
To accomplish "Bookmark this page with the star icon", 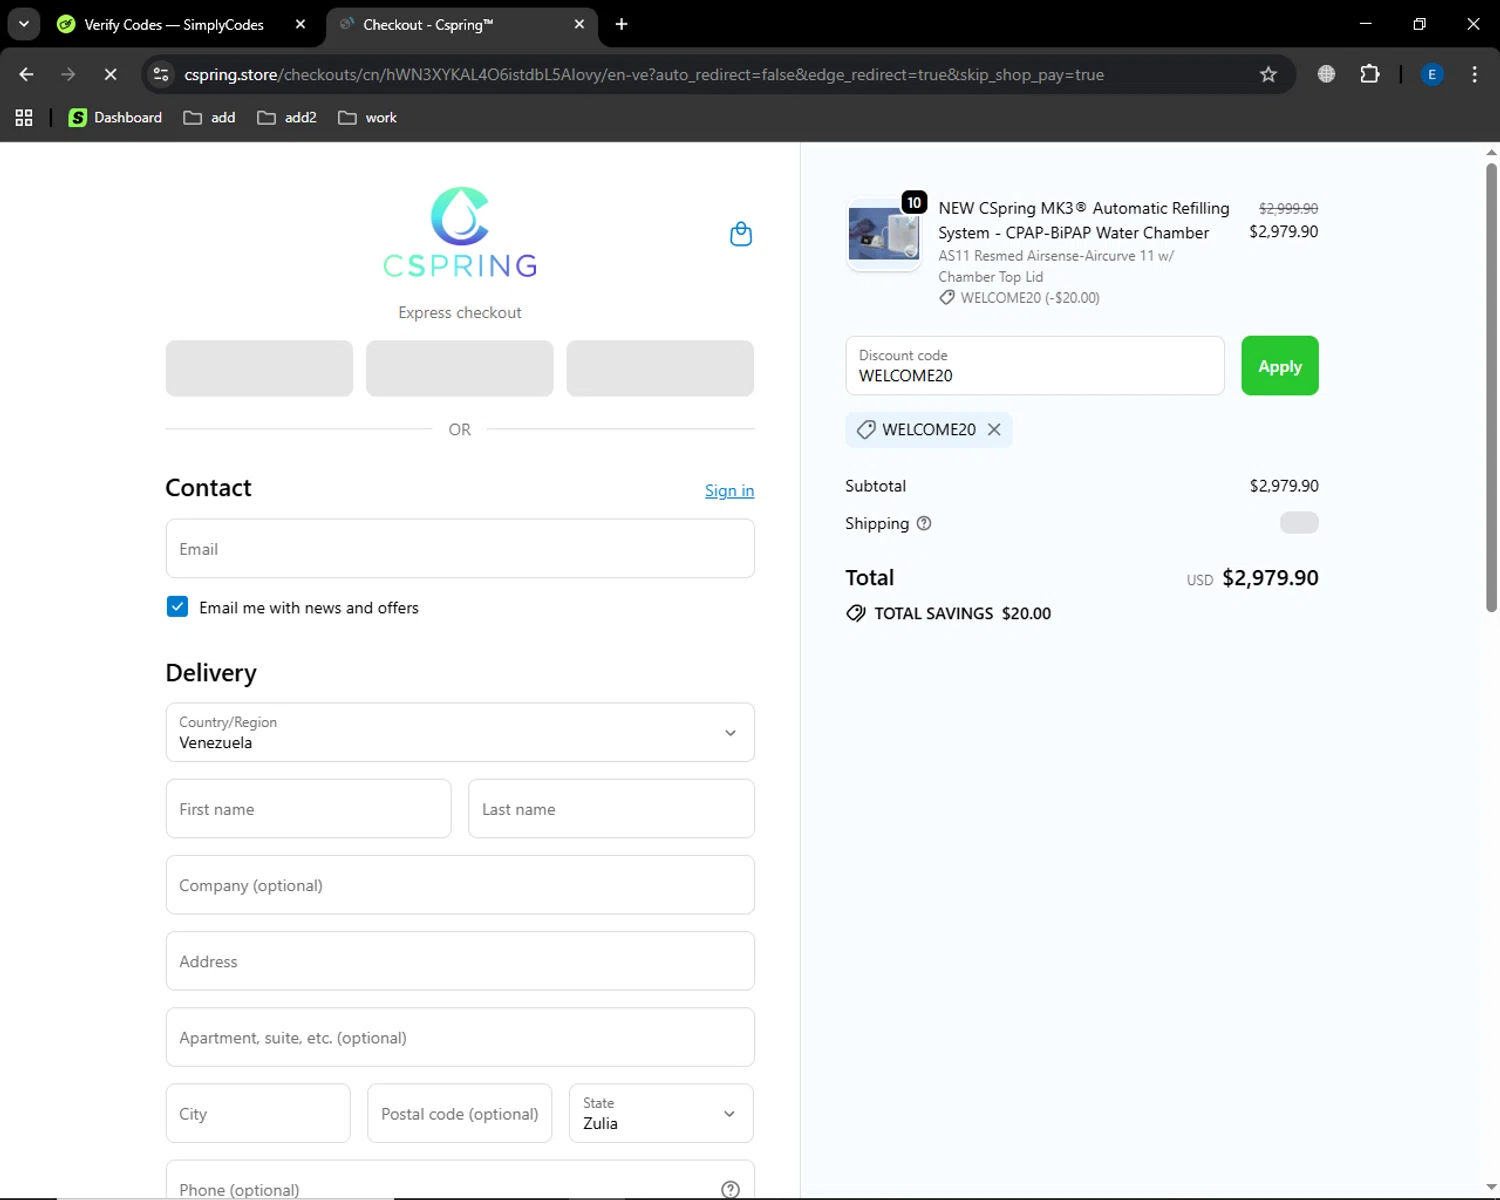I will (1268, 74).
